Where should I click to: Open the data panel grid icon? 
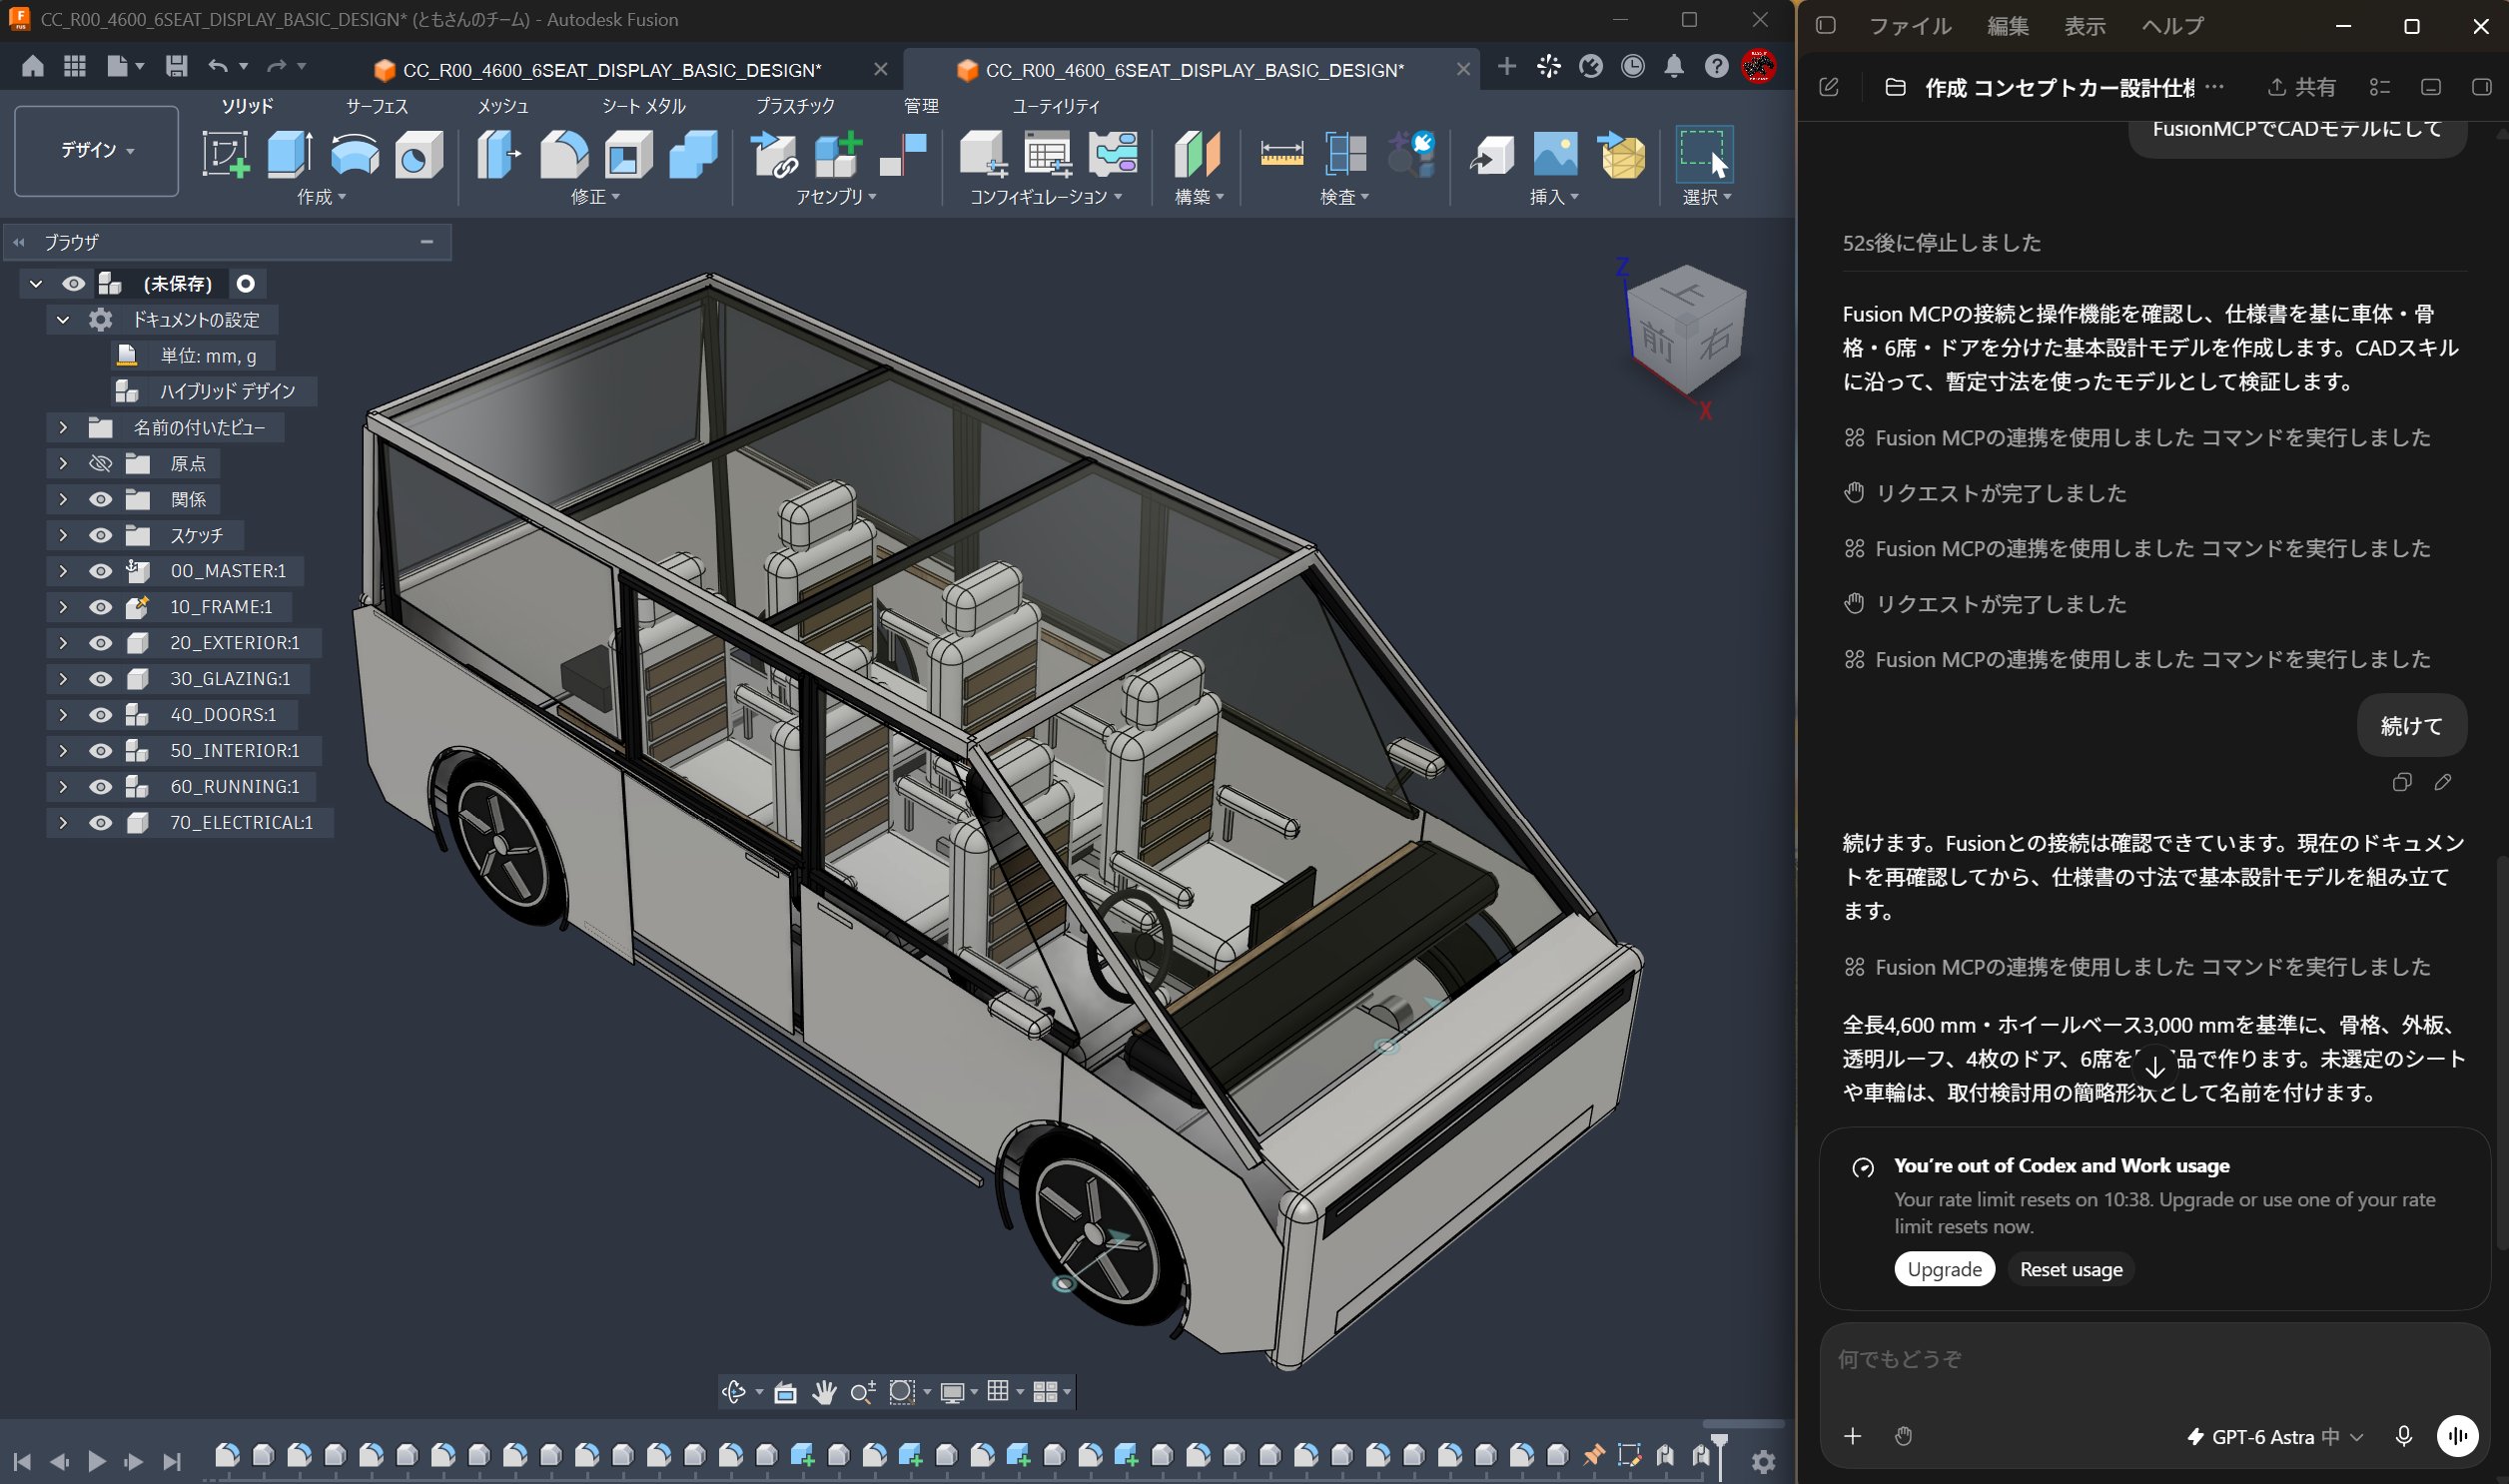pos(74,66)
